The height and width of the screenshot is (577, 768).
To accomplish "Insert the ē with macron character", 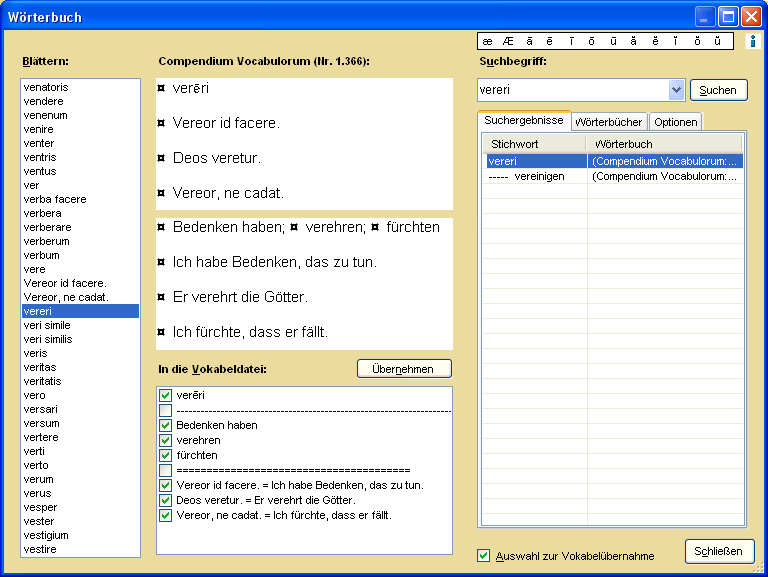I will [x=550, y=42].
